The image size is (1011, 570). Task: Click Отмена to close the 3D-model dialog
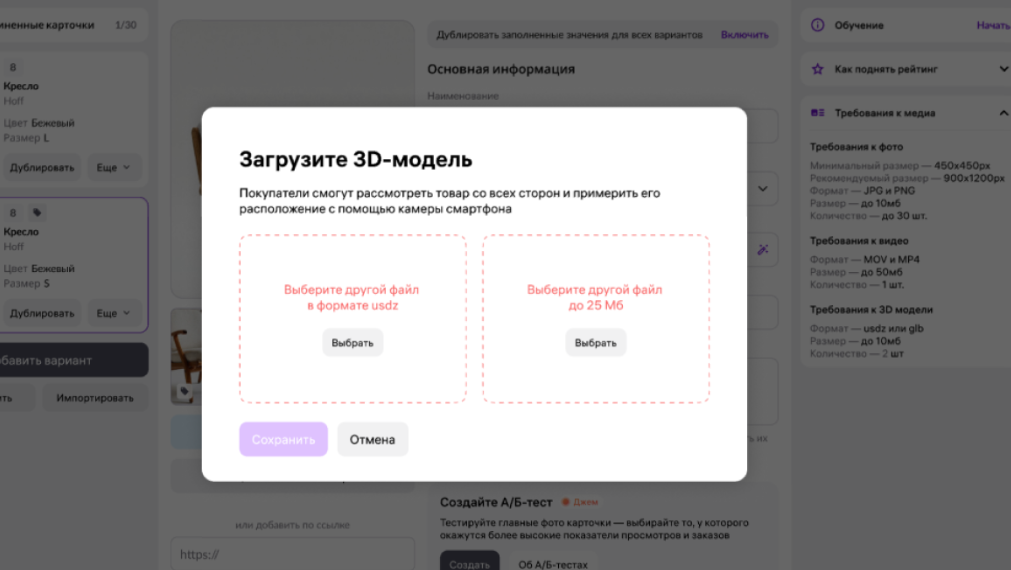(373, 440)
